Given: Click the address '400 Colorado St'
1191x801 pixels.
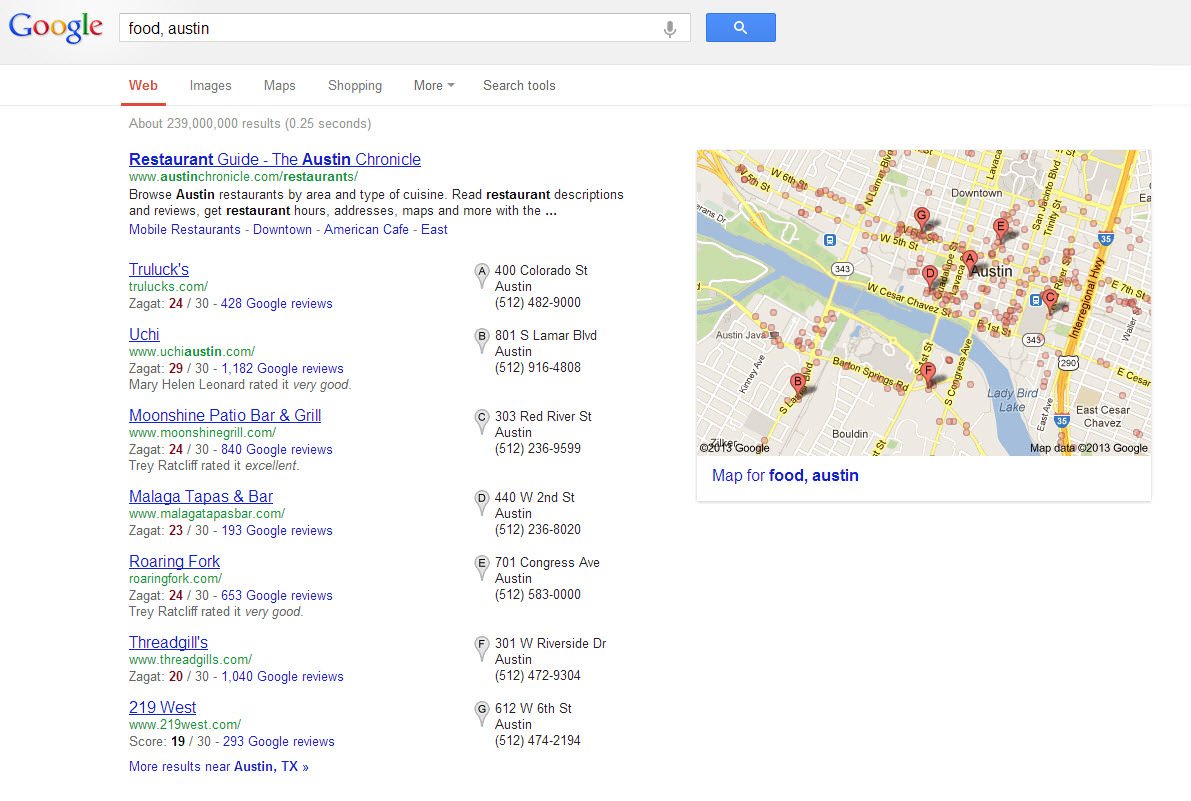Looking at the screenshot, I should [541, 270].
